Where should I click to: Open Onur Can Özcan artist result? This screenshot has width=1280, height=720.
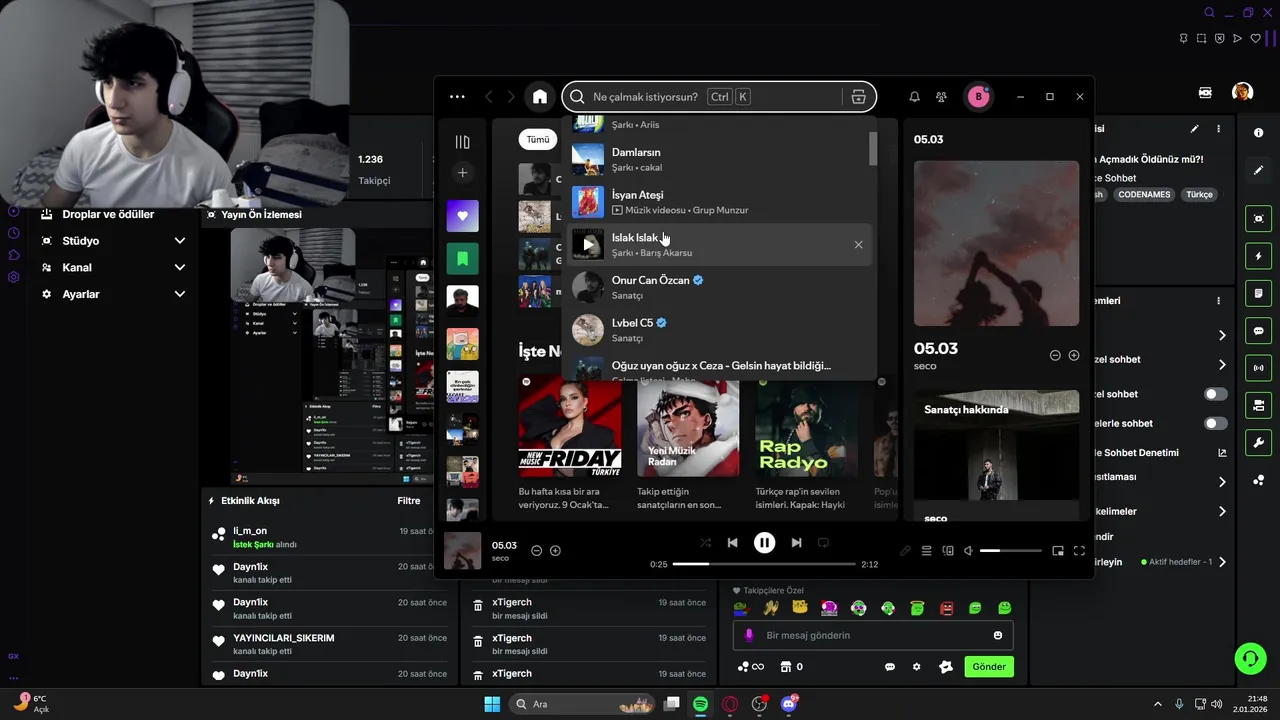pyautogui.click(x=718, y=287)
